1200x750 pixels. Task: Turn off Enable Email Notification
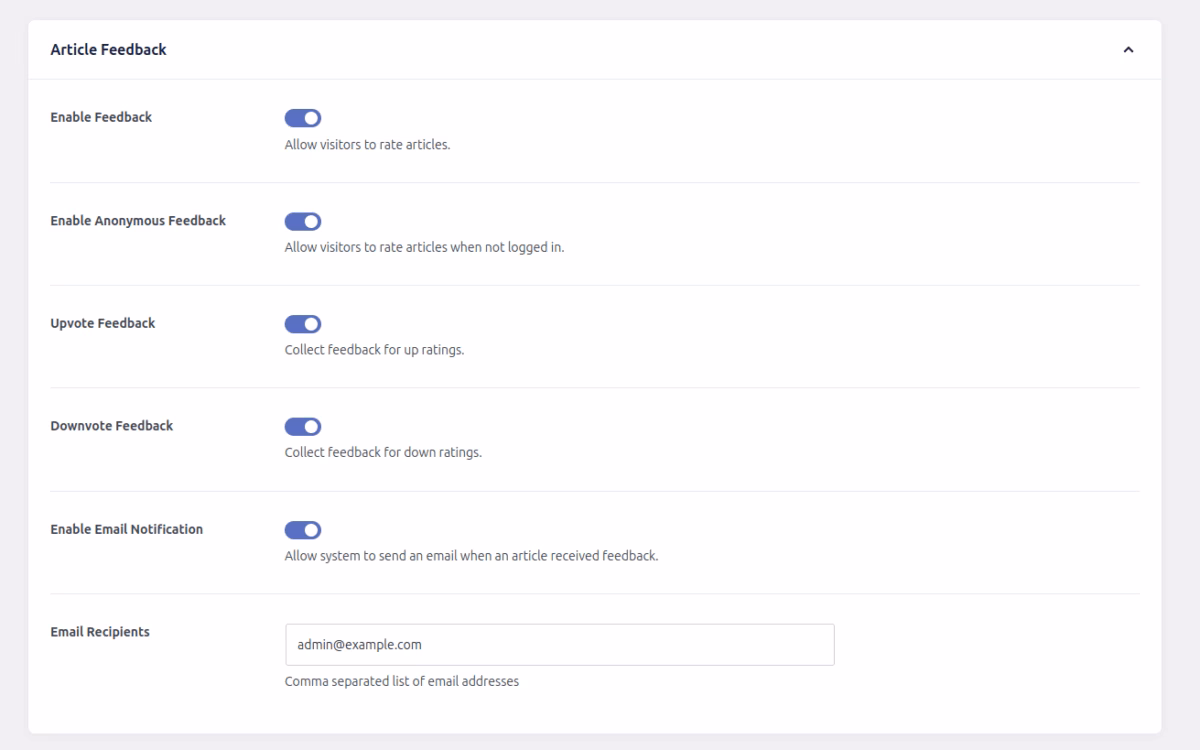tap(303, 529)
